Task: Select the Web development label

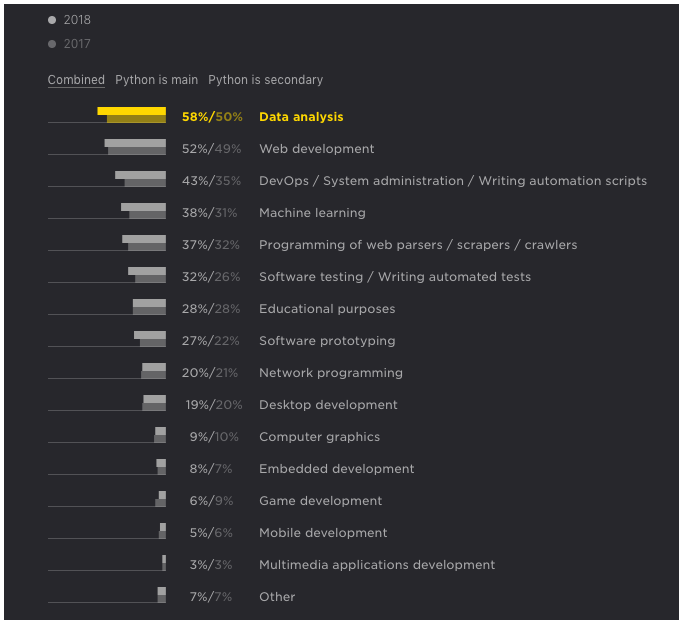Action: [x=317, y=149]
